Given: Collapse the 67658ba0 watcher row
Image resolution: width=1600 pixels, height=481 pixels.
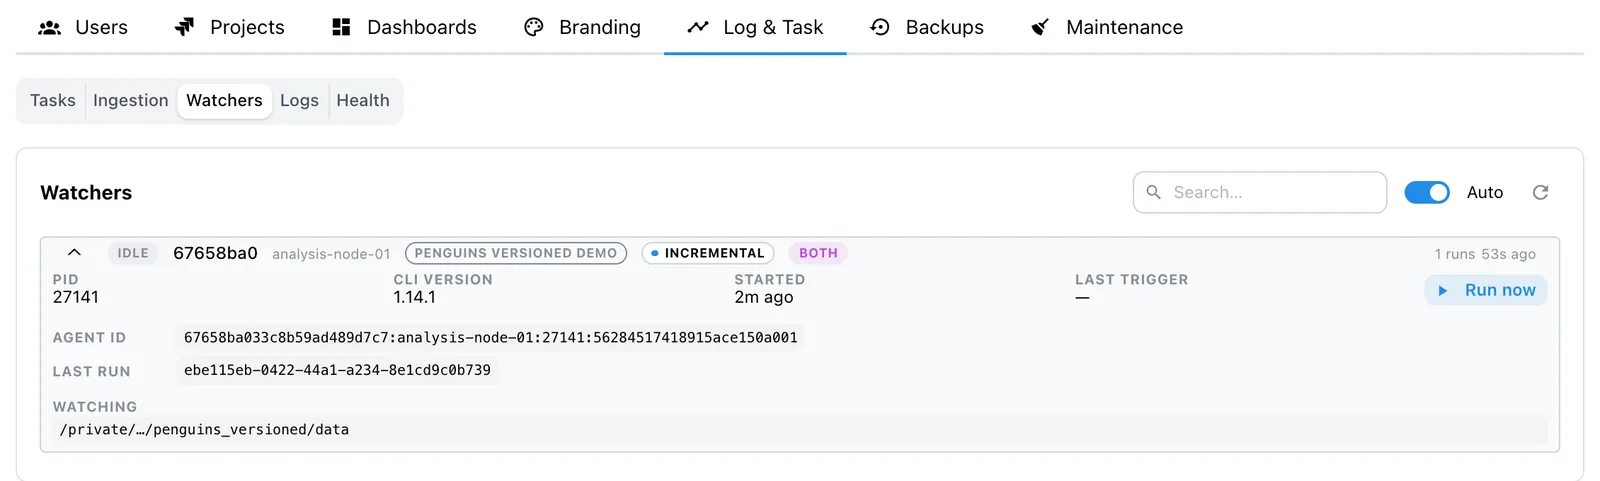Looking at the screenshot, I should click(x=74, y=253).
